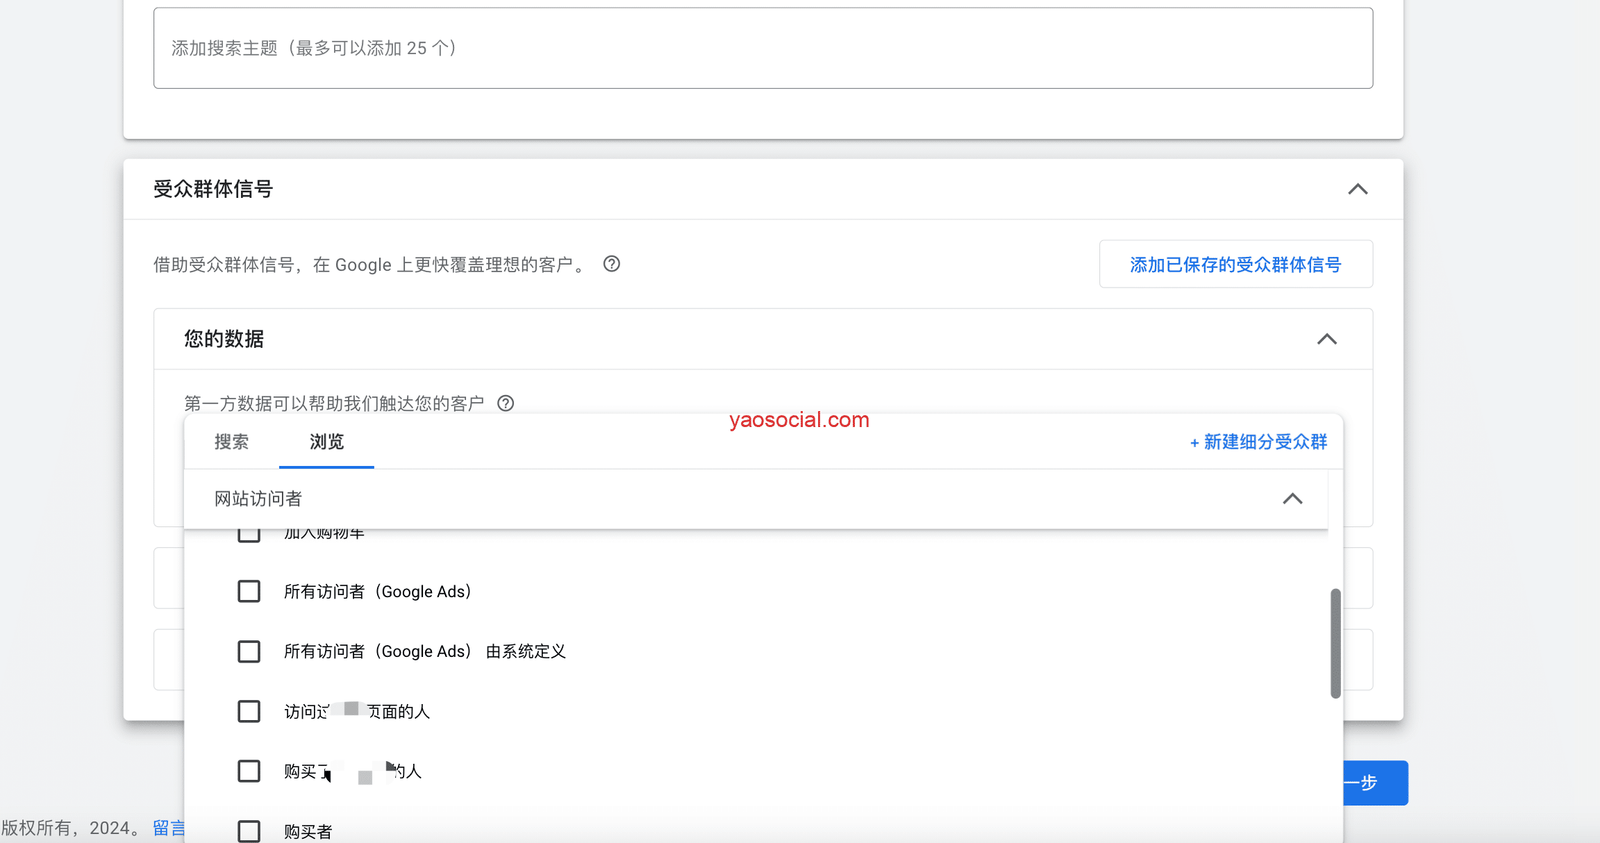Open the 留言 link in footer
The image size is (1600, 843).
click(169, 828)
